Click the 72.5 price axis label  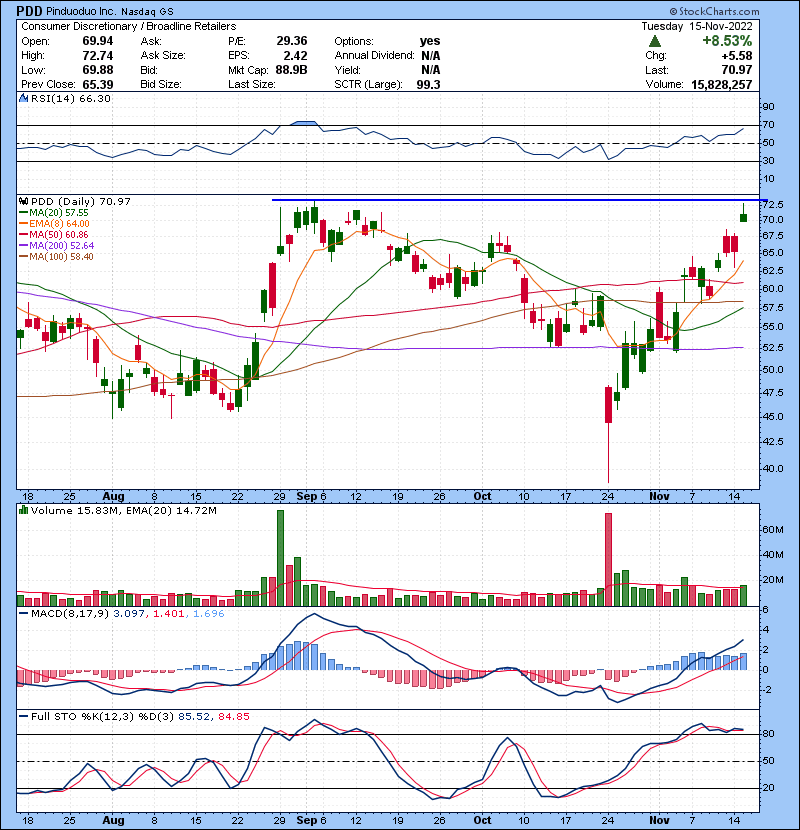pyautogui.click(x=774, y=204)
